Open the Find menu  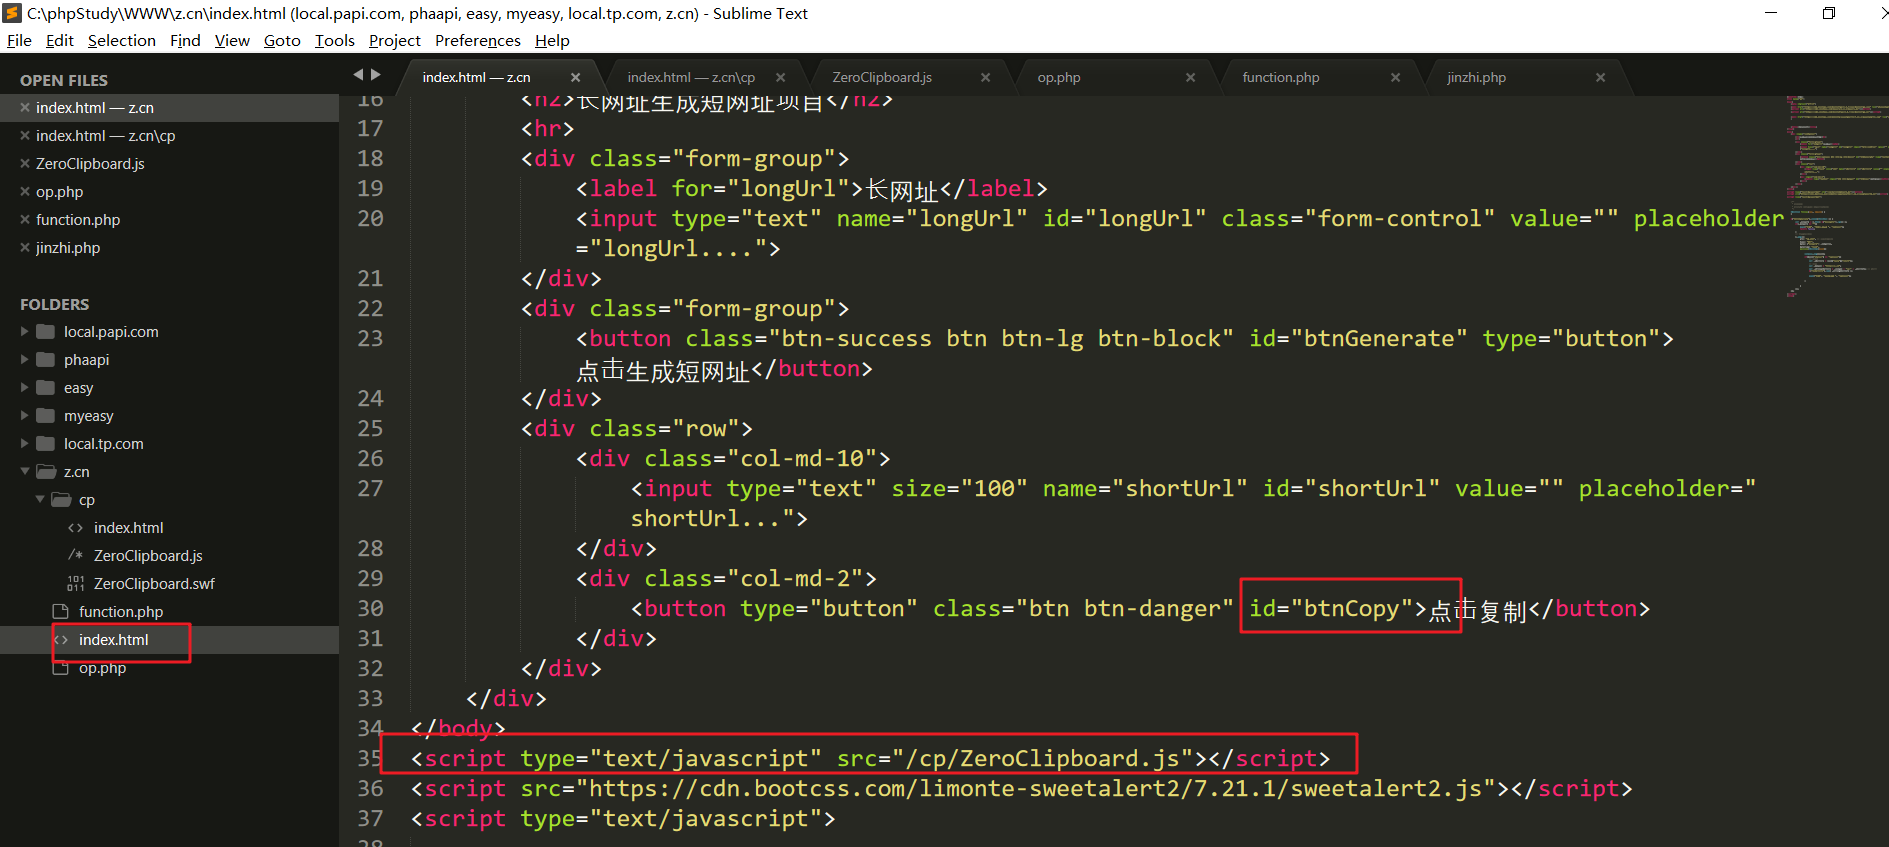(185, 40)
